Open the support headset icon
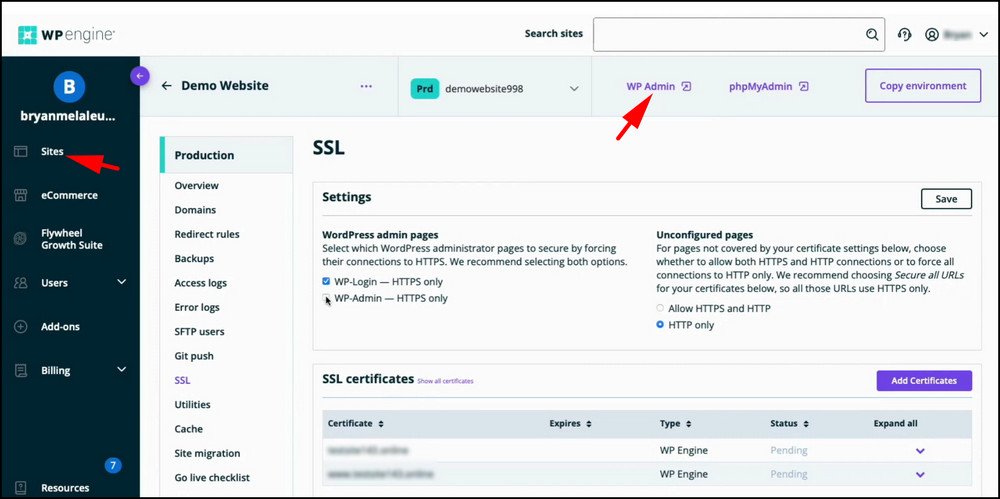This screenshot has width=1000, height=499. (905, 34)
